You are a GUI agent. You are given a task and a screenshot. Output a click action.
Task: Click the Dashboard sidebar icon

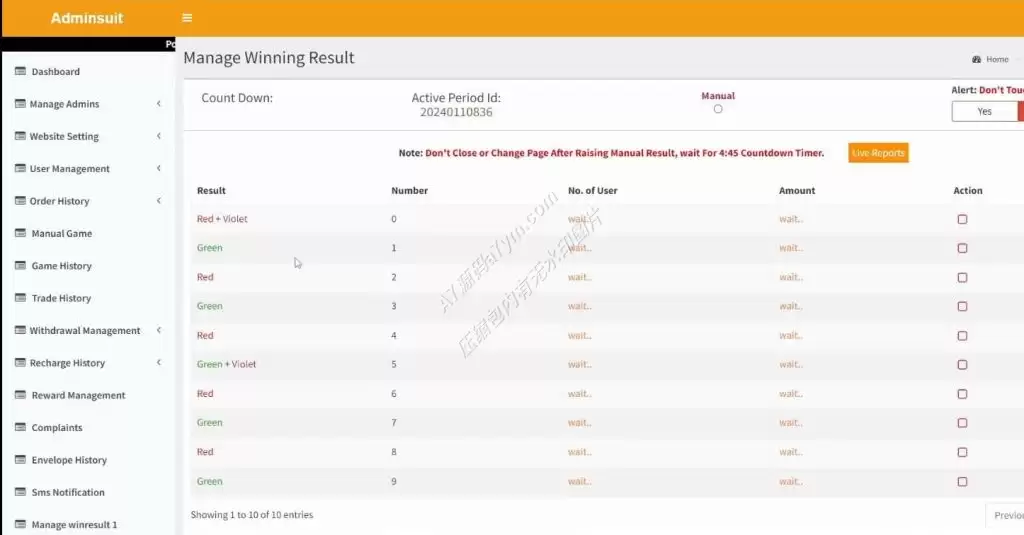pyautogui.click(x=20, y=71)
